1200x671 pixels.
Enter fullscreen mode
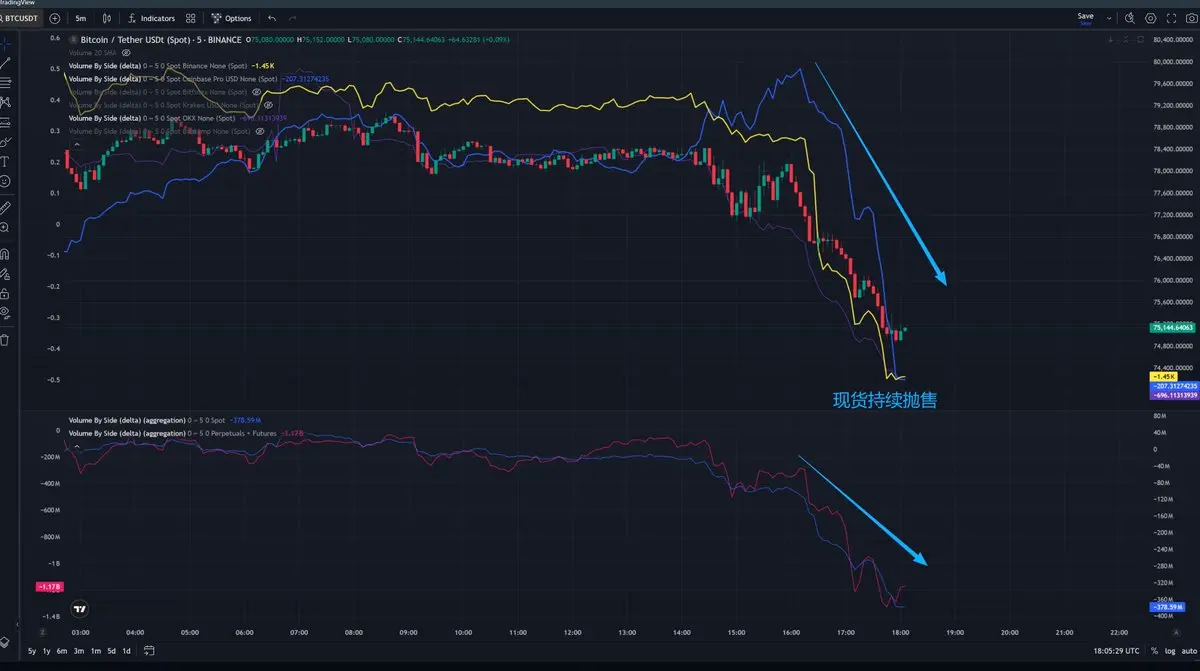(1171, 18)
